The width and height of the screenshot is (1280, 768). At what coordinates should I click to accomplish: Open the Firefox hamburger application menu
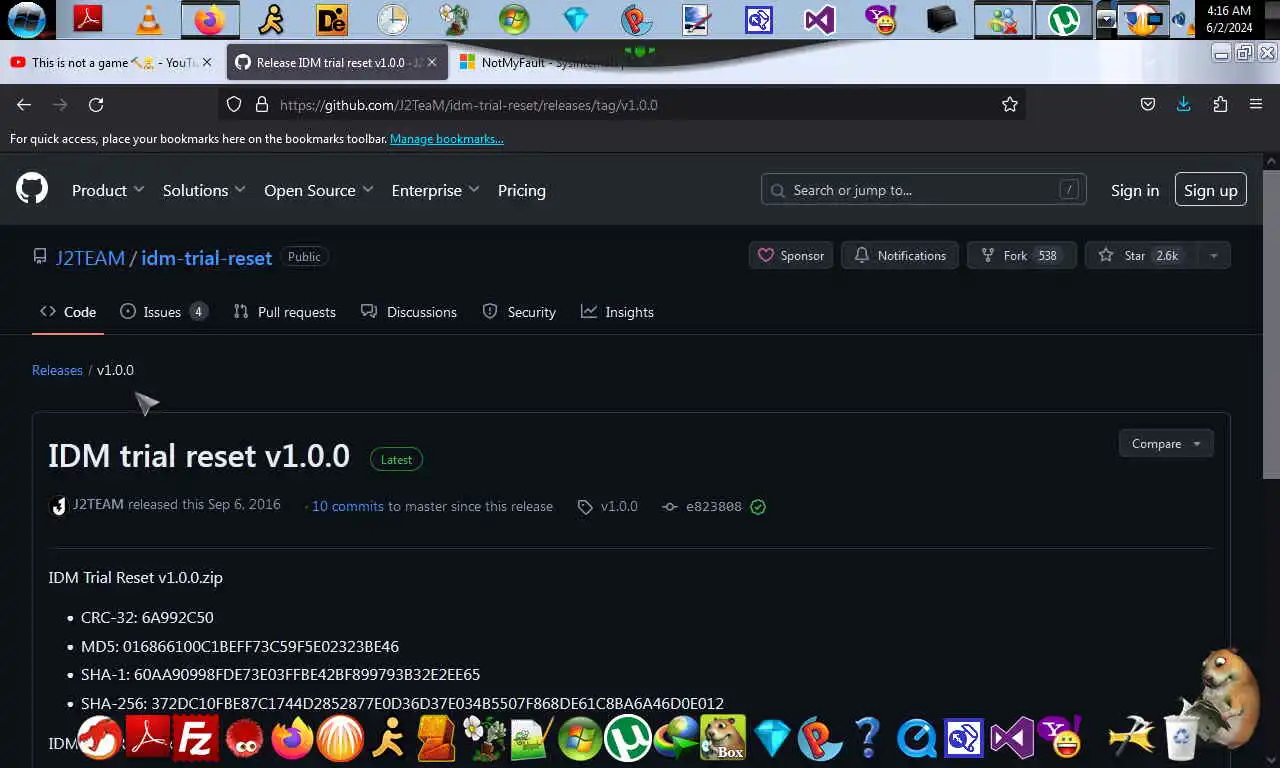tap(1256, 104)
